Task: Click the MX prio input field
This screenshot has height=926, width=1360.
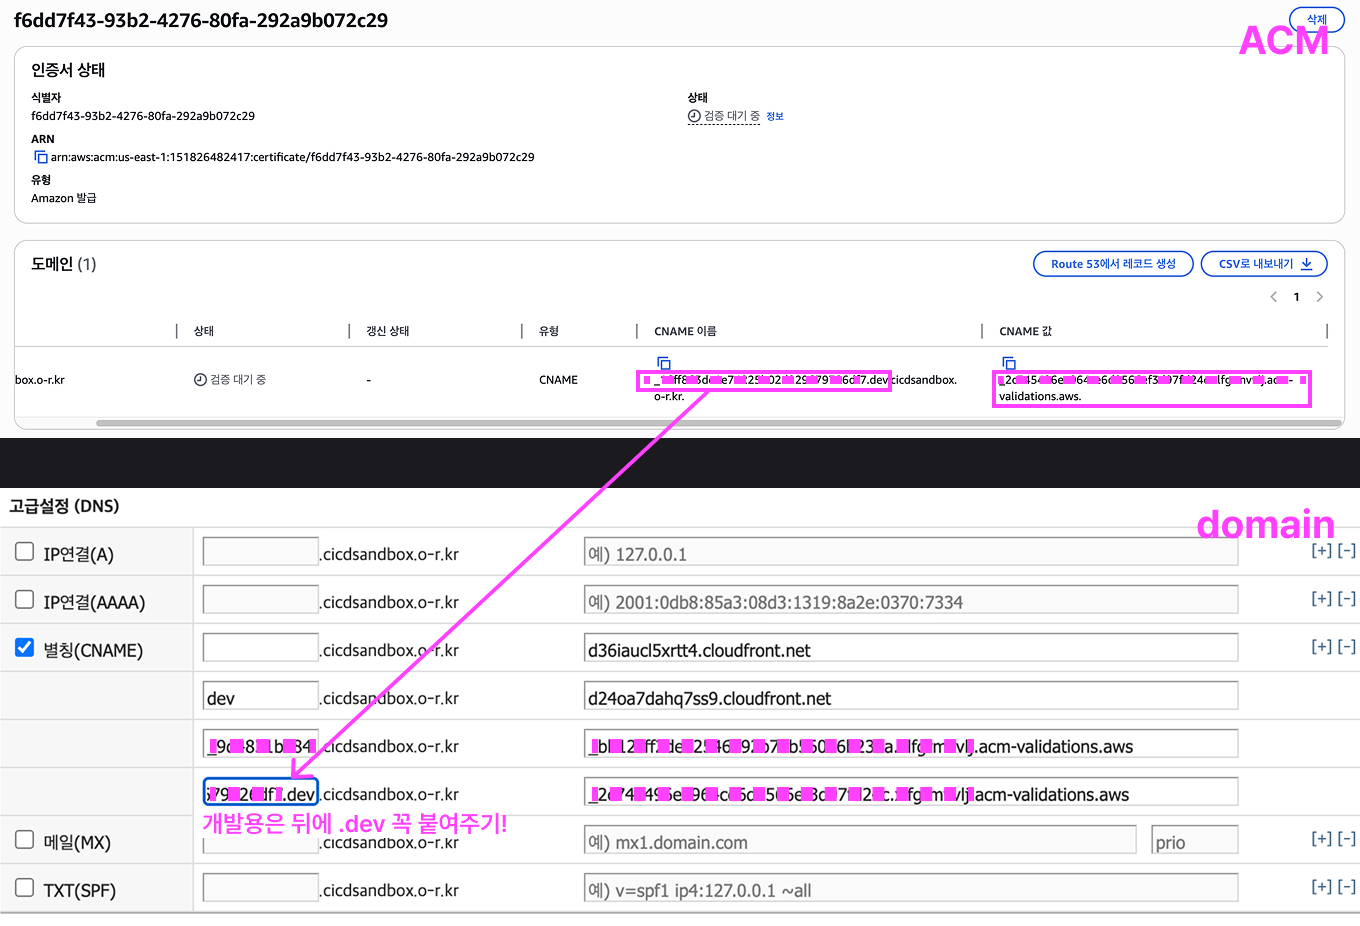Action: (1194, 842)
